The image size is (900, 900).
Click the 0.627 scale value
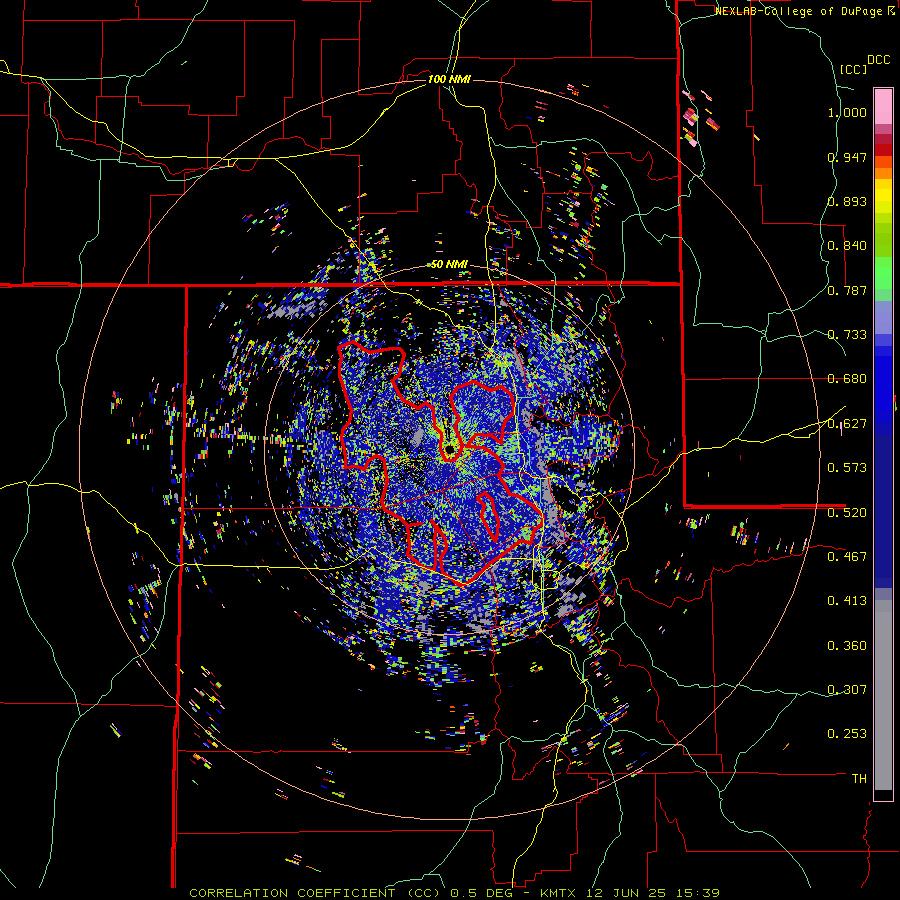(x=847, y=424)
